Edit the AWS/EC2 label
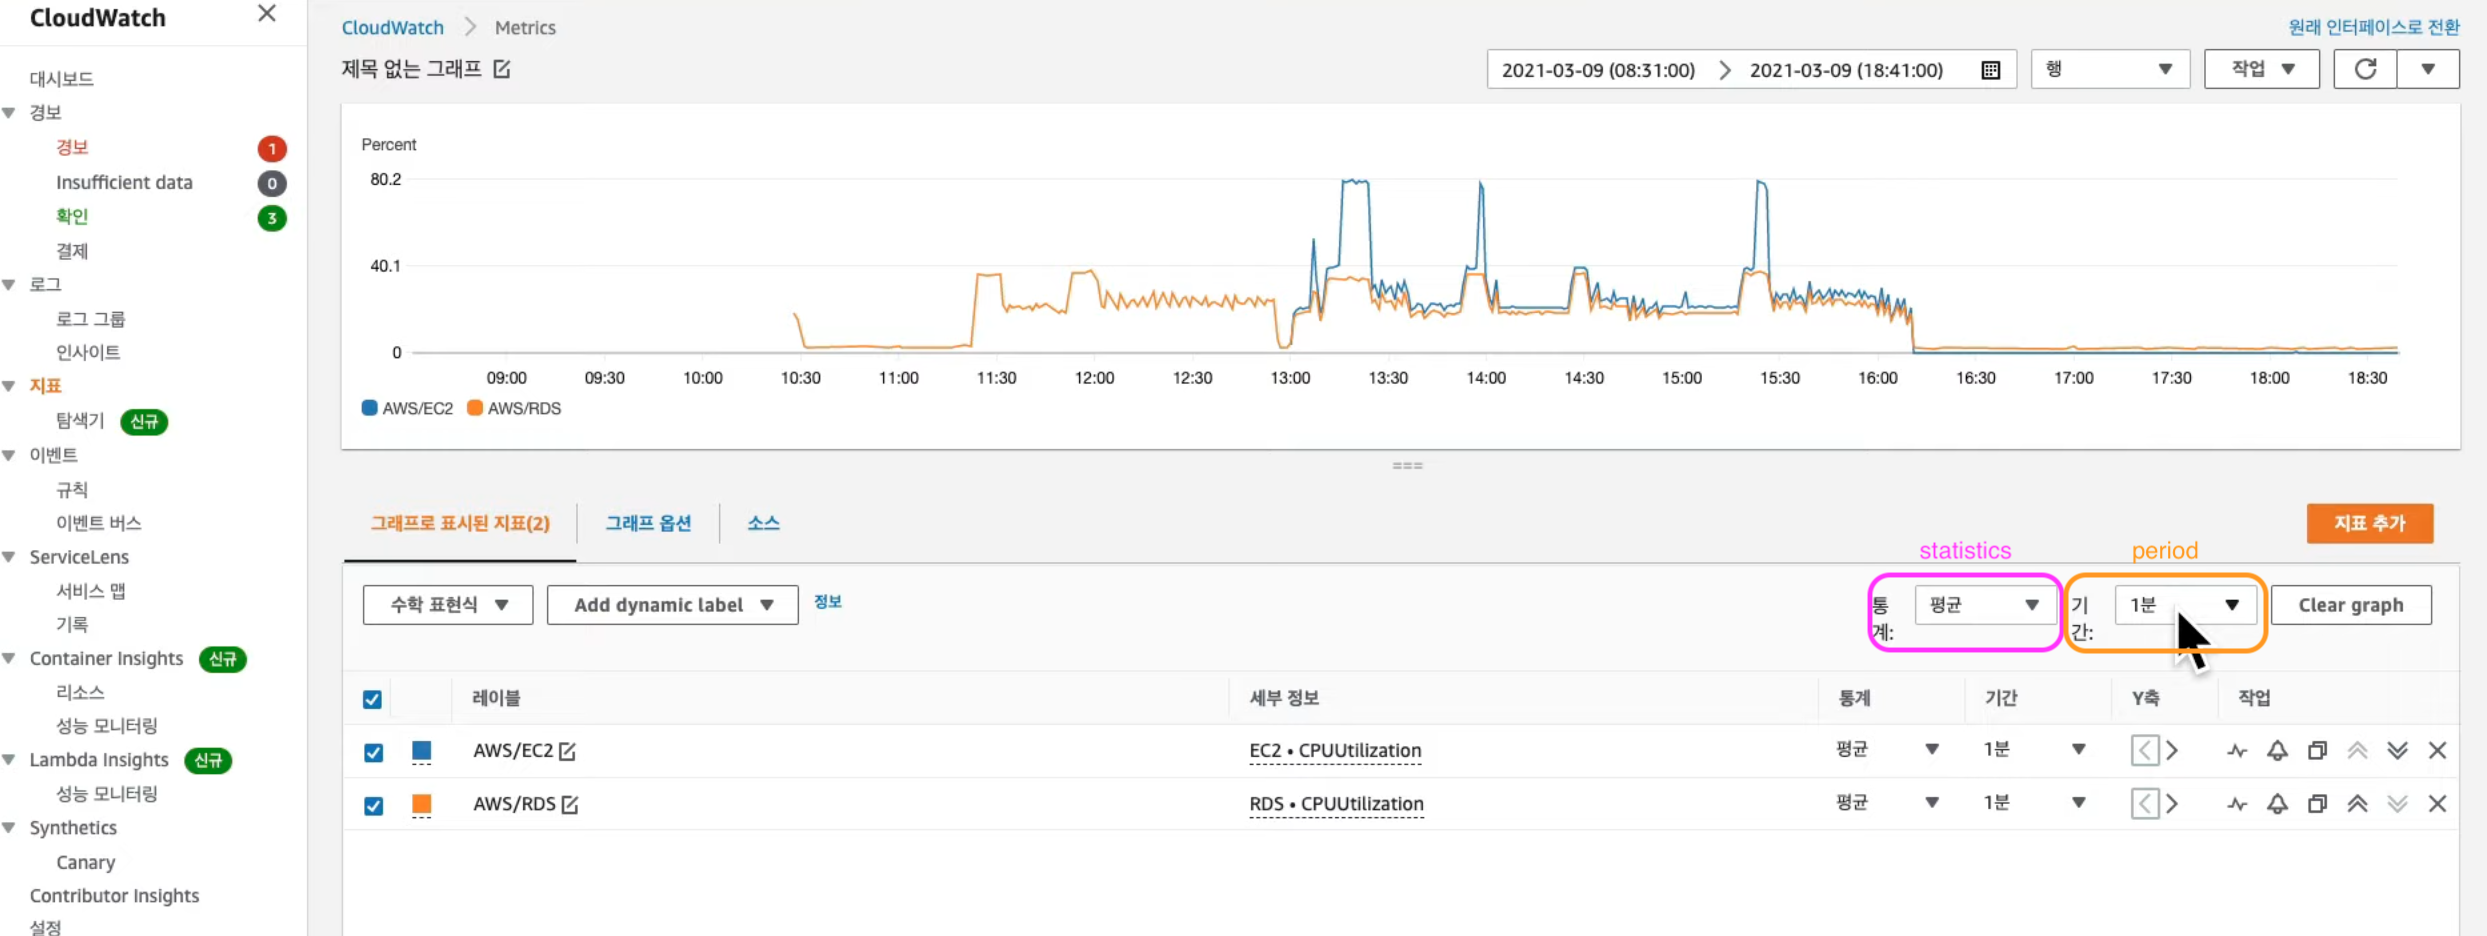2487x936 pixels. pos(567,751)
